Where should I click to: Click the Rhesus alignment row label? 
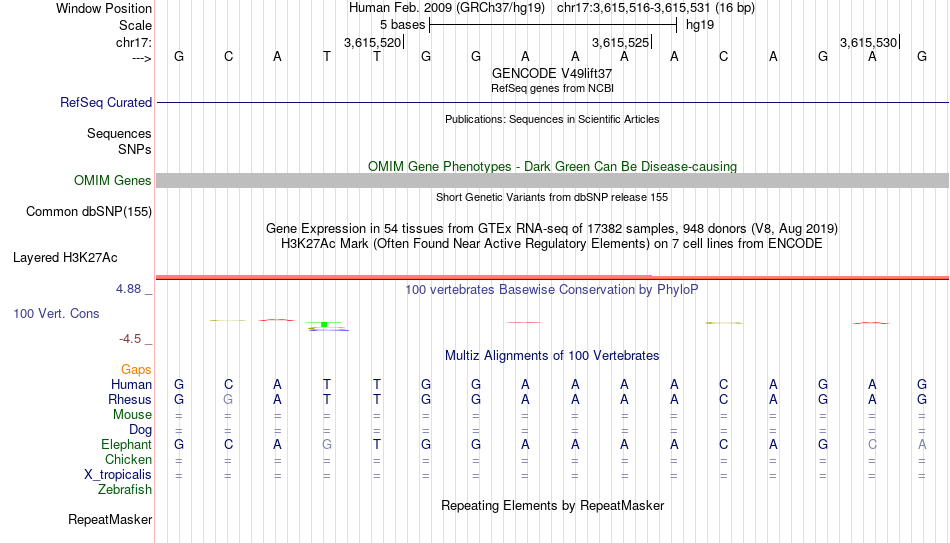130,400
